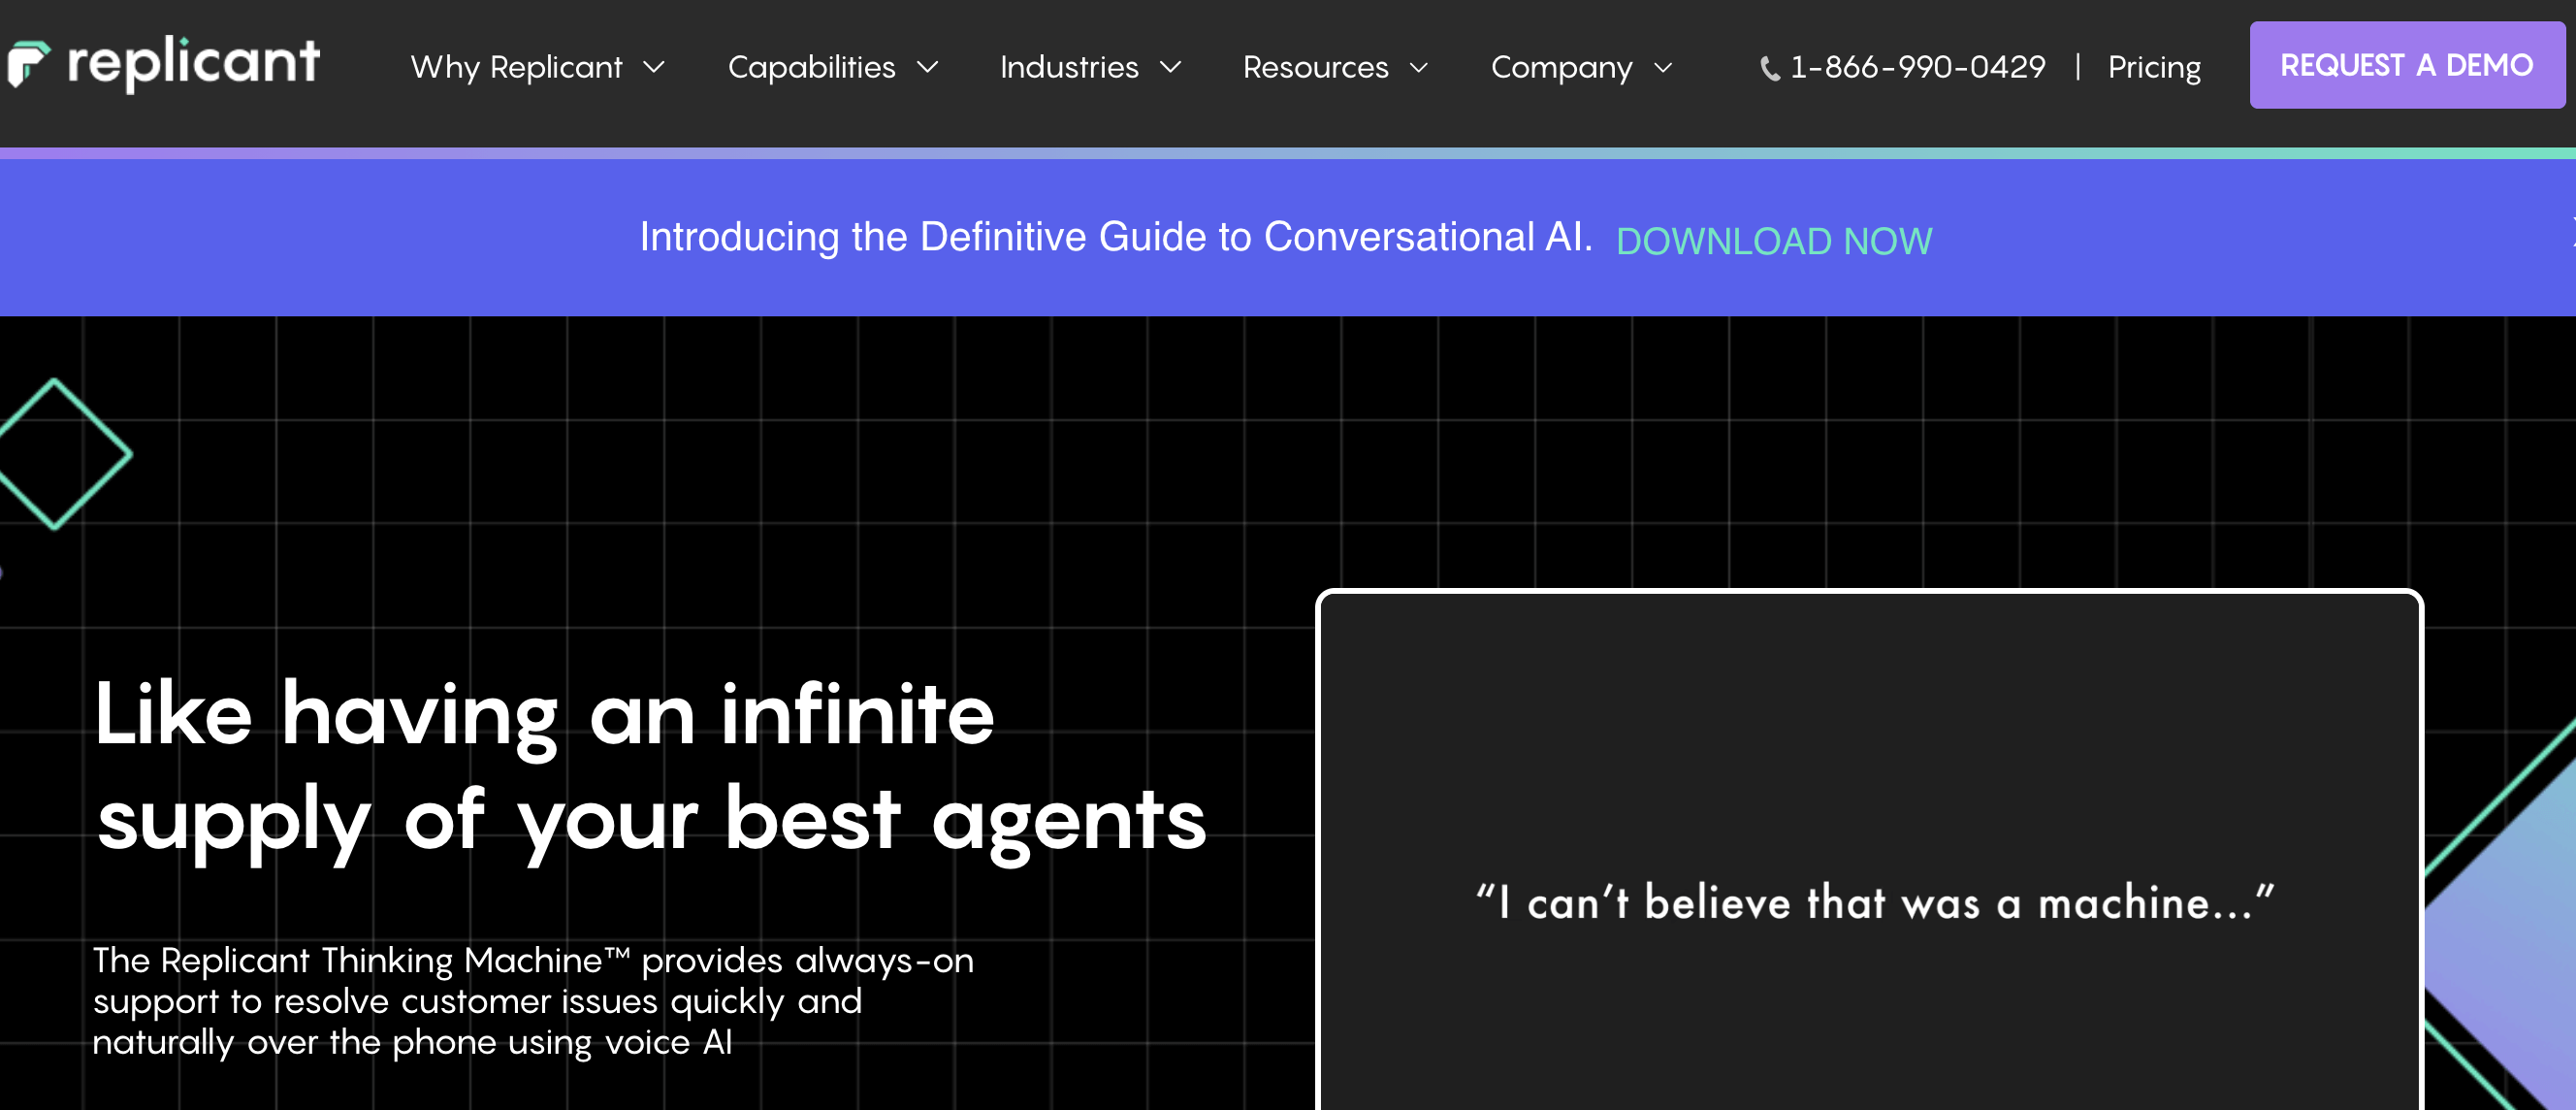
Task: Click the Replicant logo
Action: [x=163, y=64]
